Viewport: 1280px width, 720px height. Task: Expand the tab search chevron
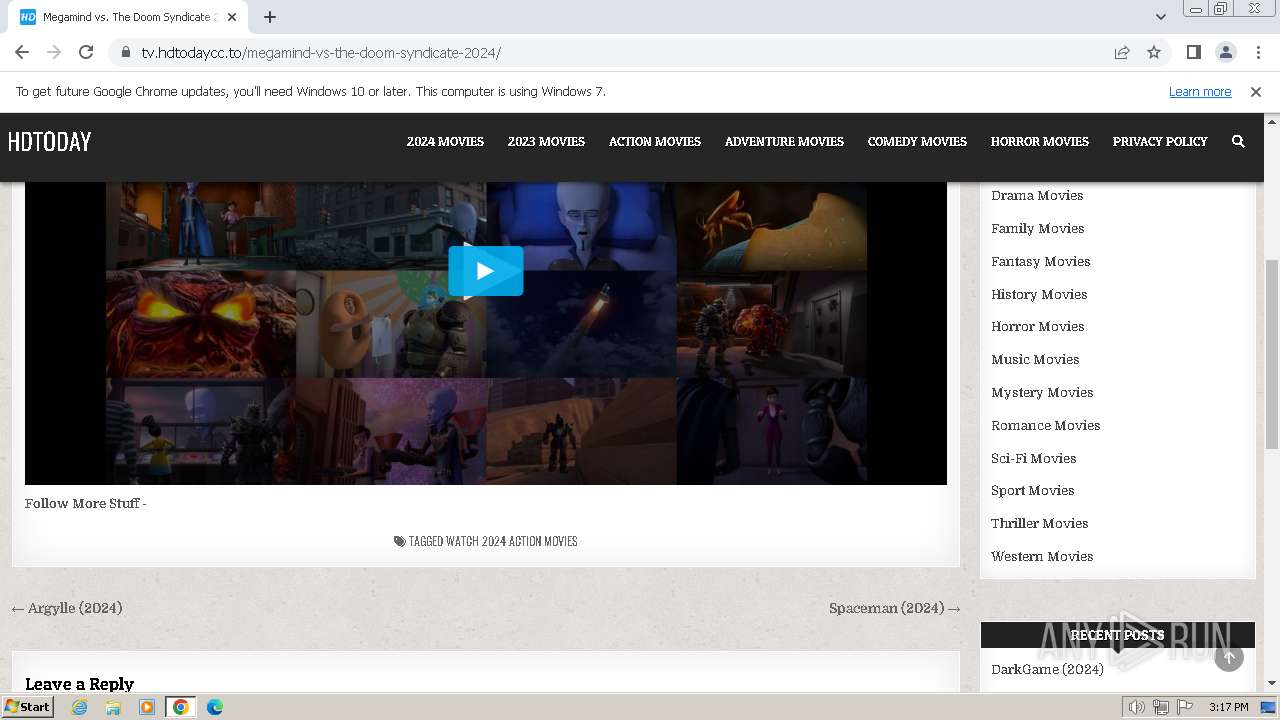(x=1160, y=17)
